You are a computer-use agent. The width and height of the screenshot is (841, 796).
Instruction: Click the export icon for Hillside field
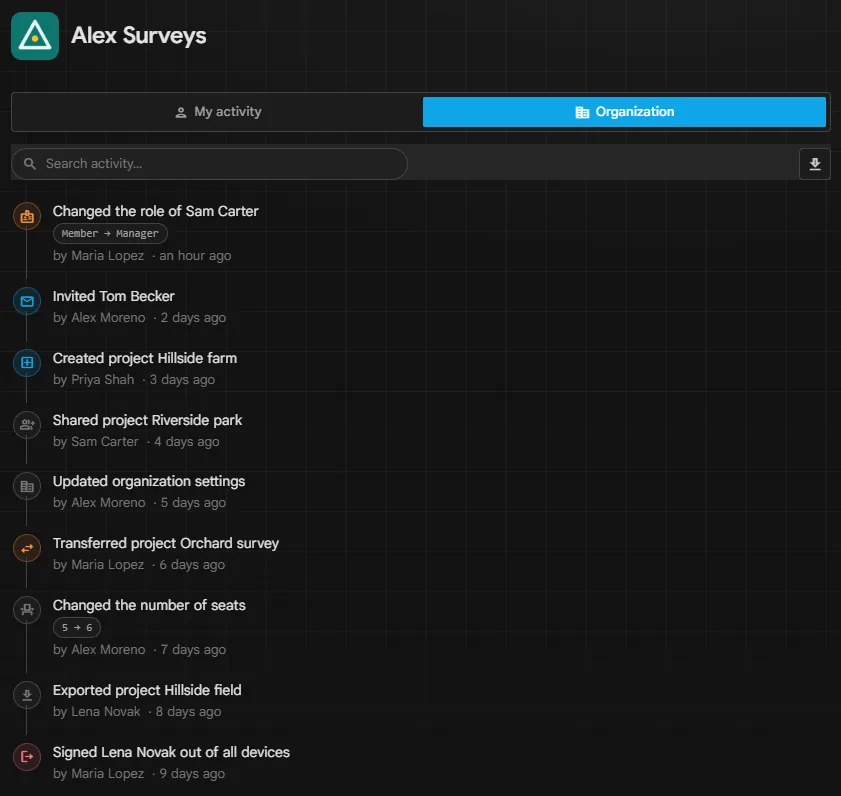click(27, 695)
